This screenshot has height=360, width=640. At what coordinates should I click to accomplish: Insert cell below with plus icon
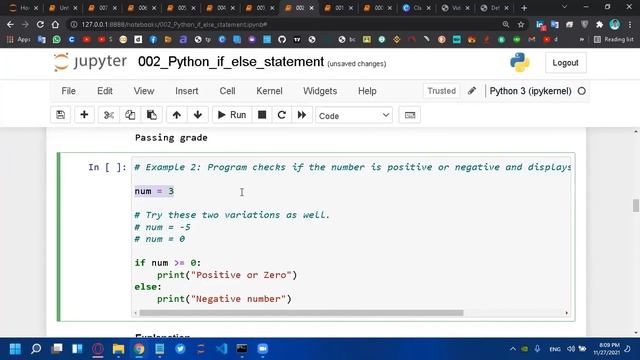pos(84,115)
